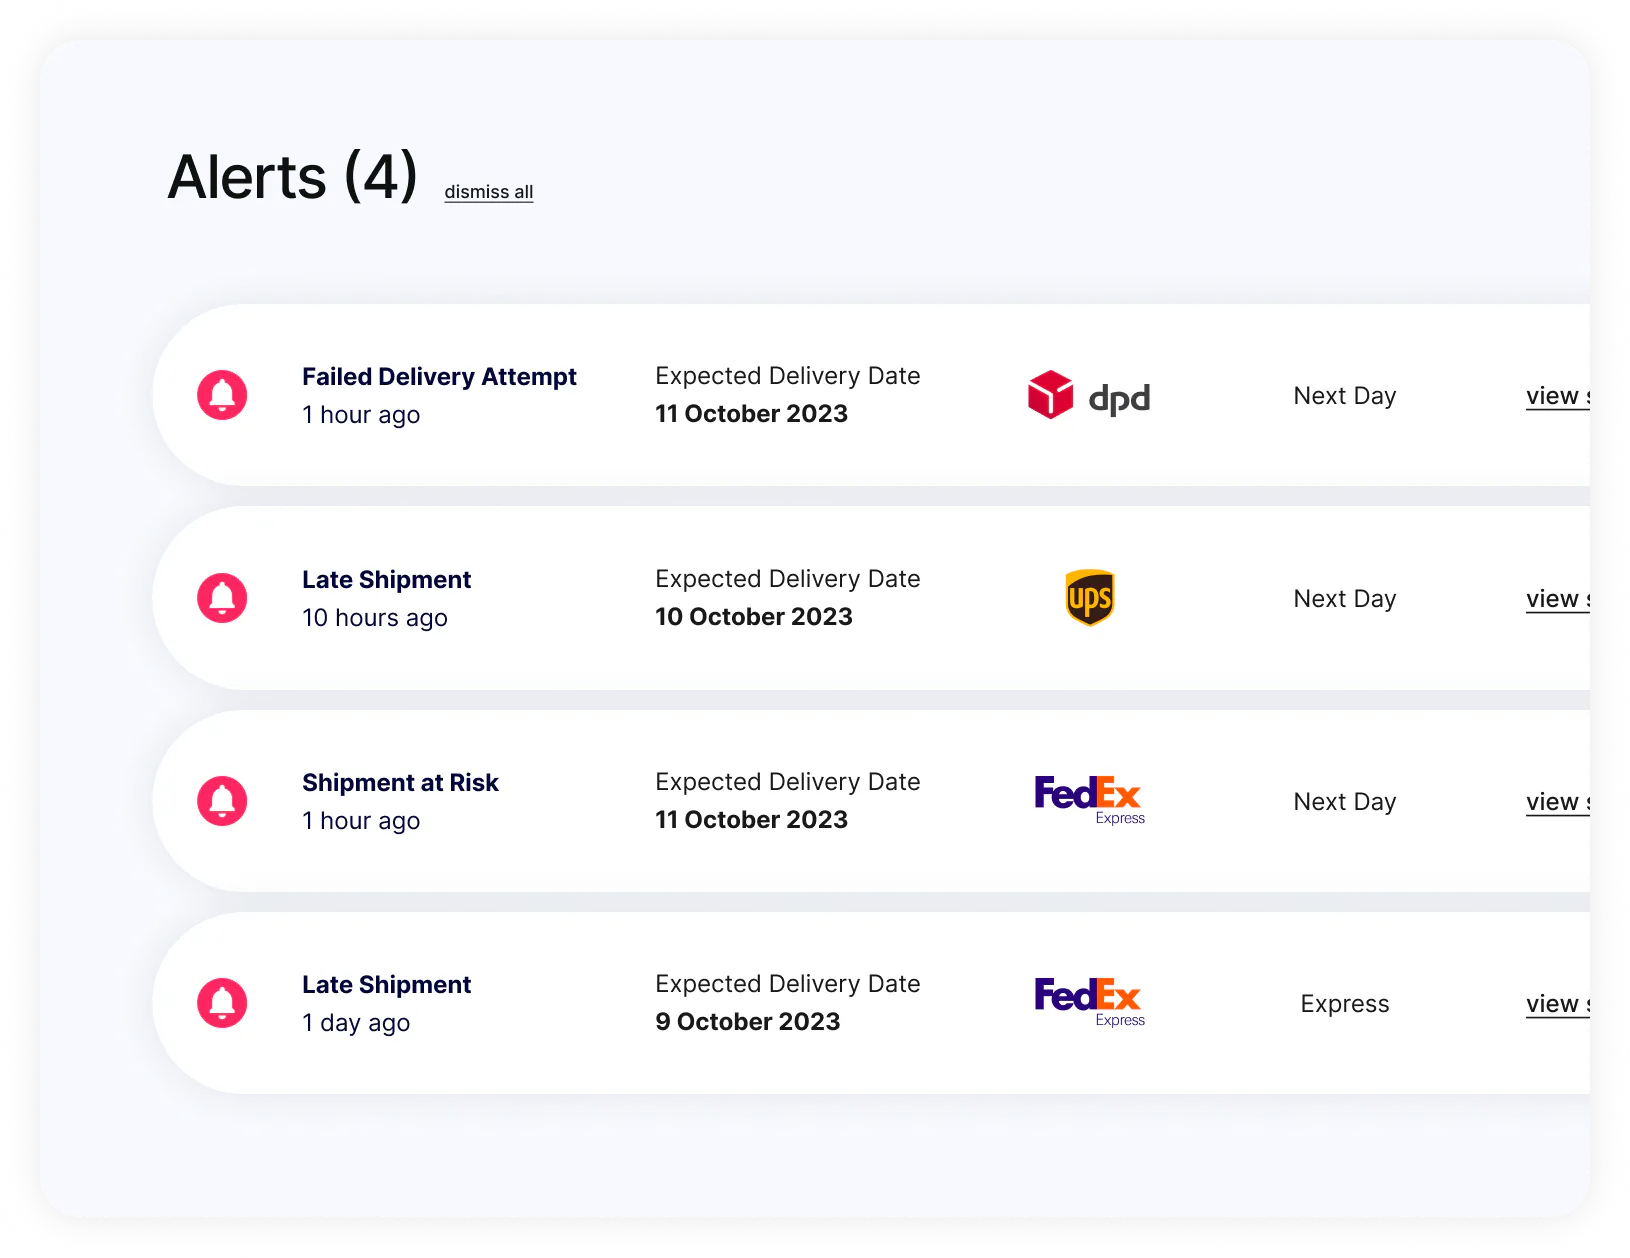Click delivery date 9 October 2023
The width and height of the screenshot is (1630, 1258).
pyautogui.click(x=747, y=1021)
